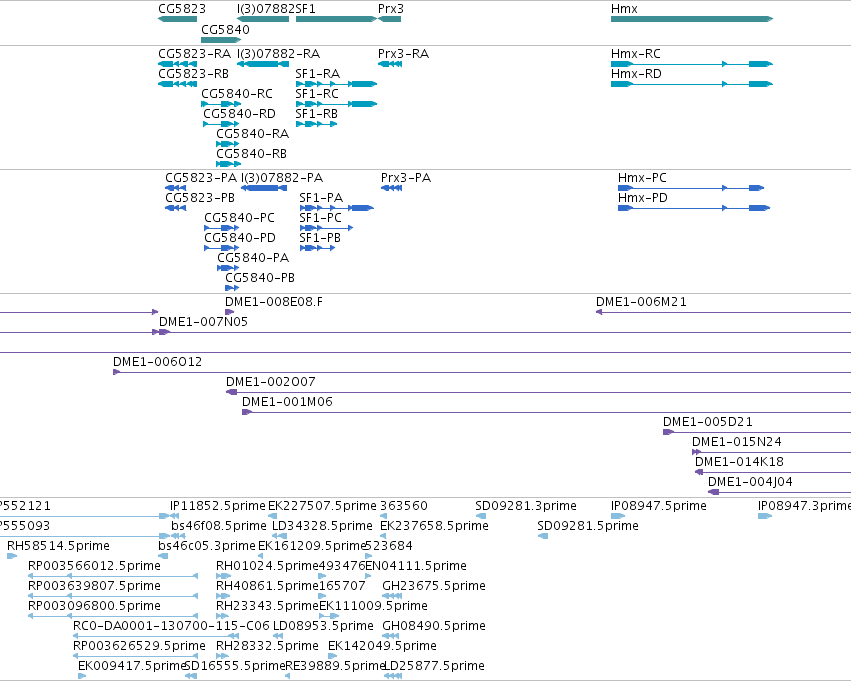Open the LD25877.5prime EST
The height and width of the screenshot is (681, 851).
click(393, 676)
